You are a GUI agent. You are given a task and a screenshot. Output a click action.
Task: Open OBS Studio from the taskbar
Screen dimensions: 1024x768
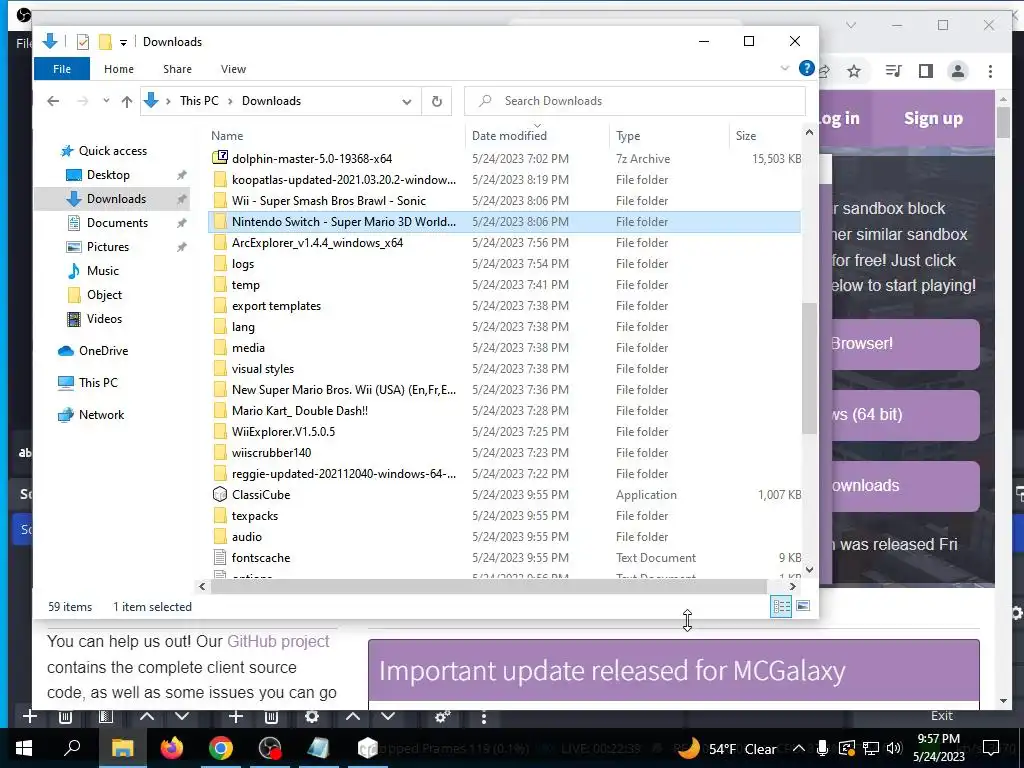click(x=270, y=748)
